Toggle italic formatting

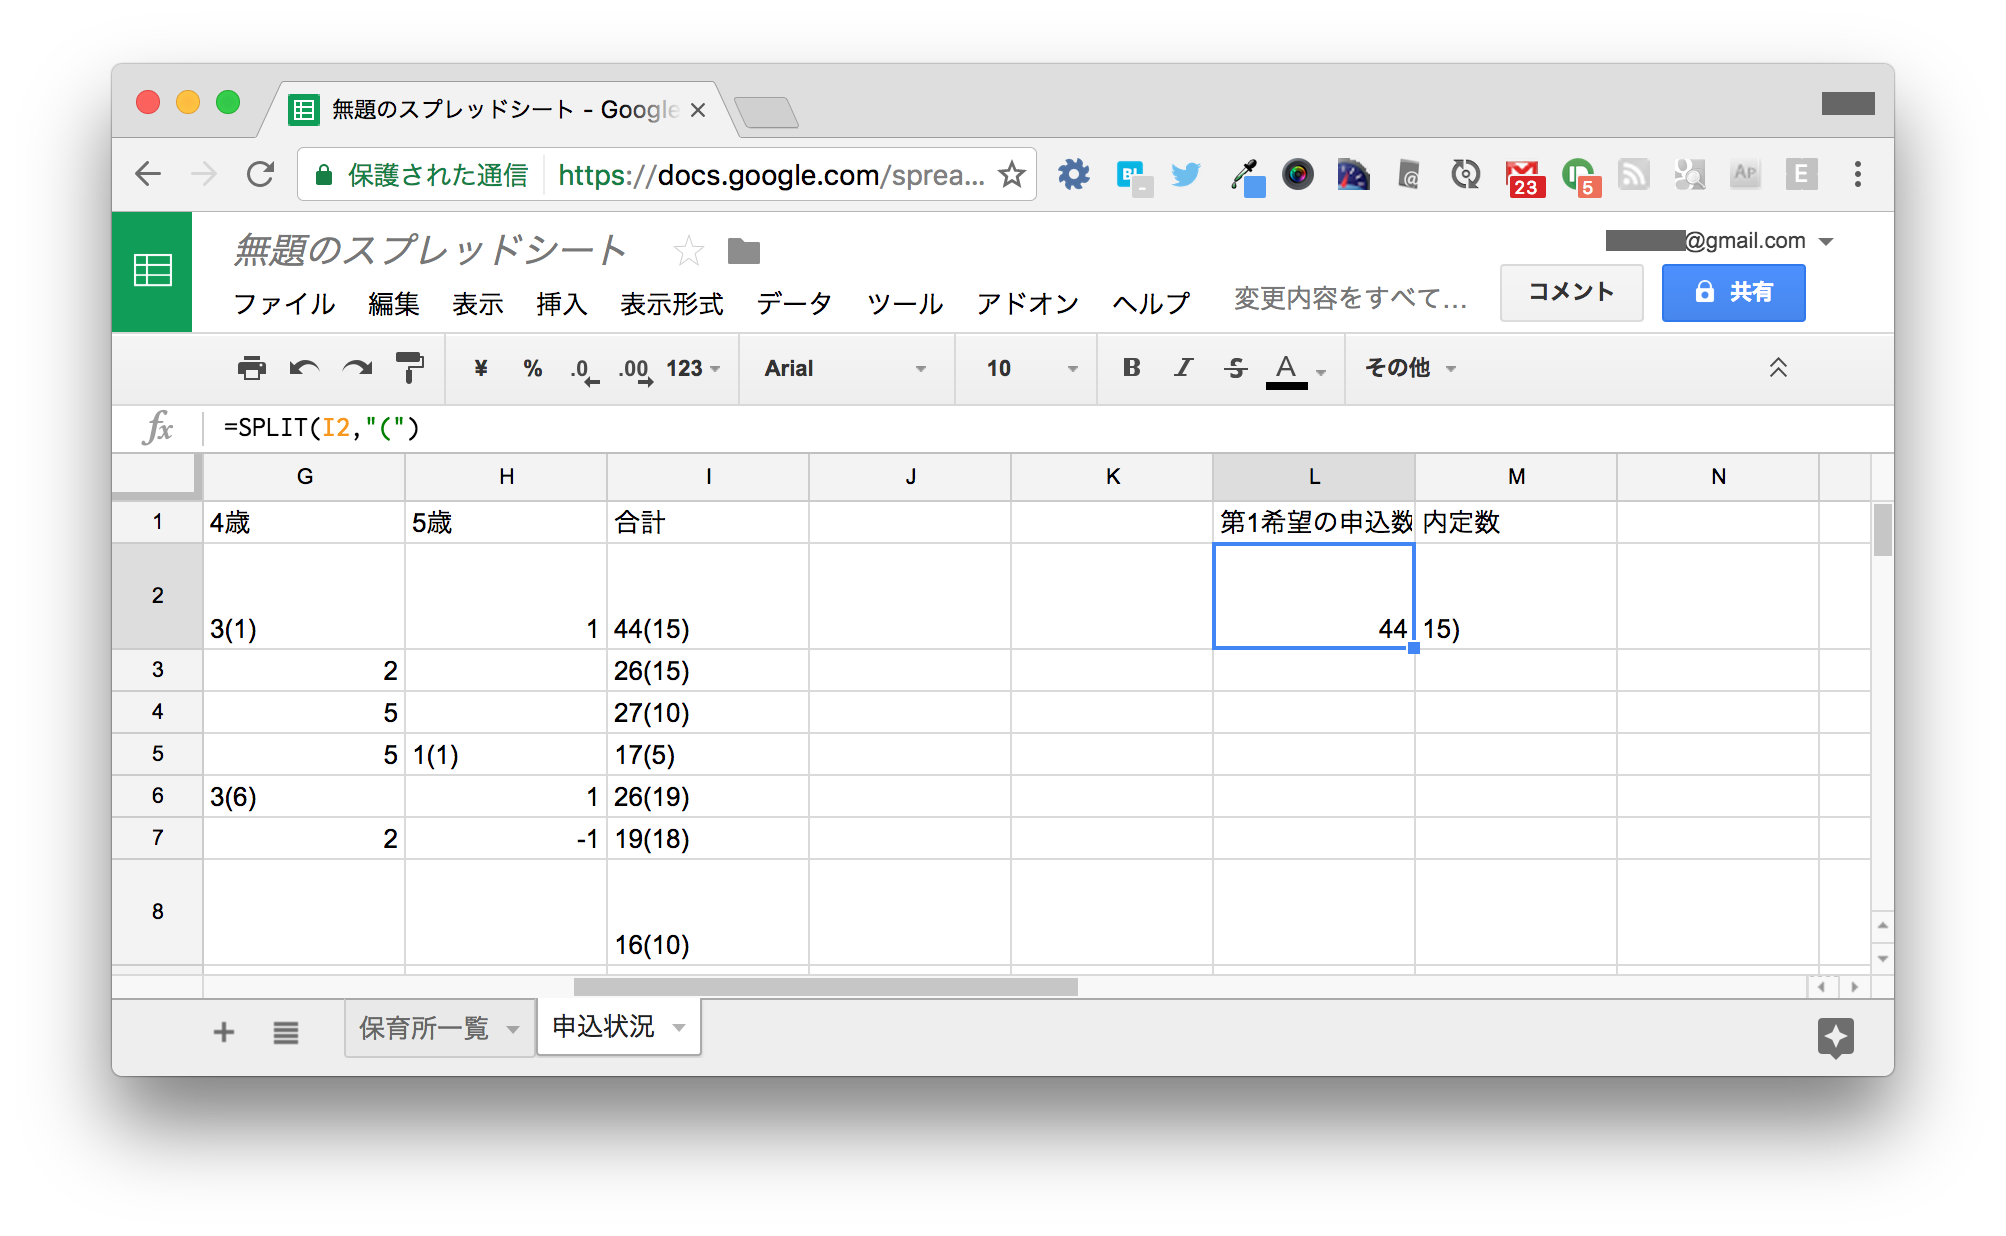[x=1183, y=367]
